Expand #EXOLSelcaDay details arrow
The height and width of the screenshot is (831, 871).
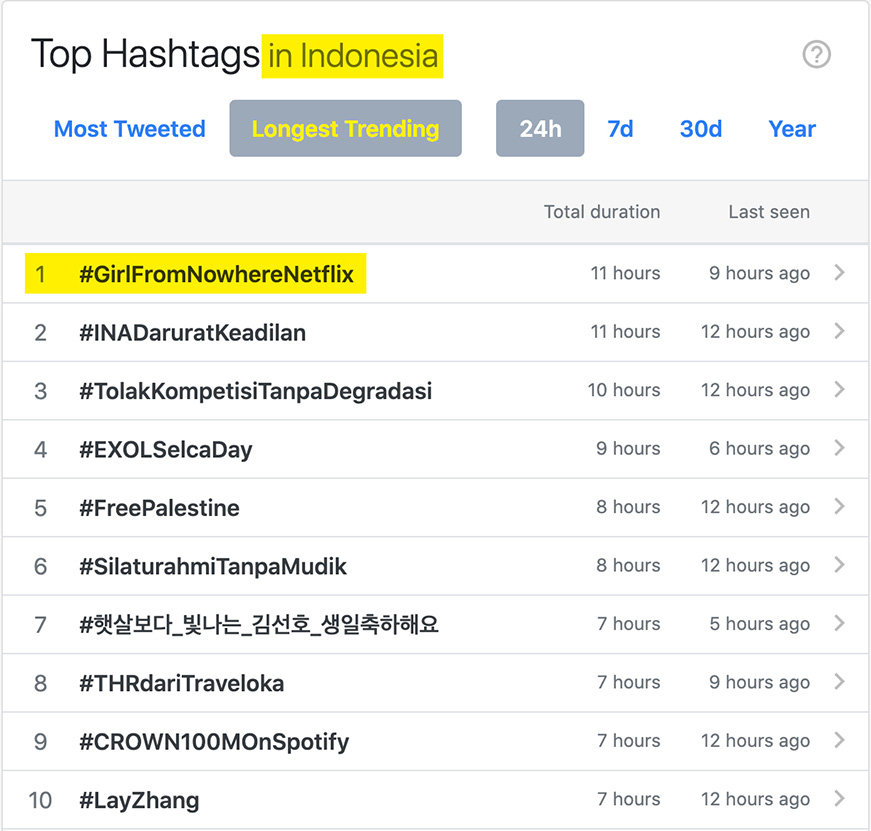[x=839, y=448]
